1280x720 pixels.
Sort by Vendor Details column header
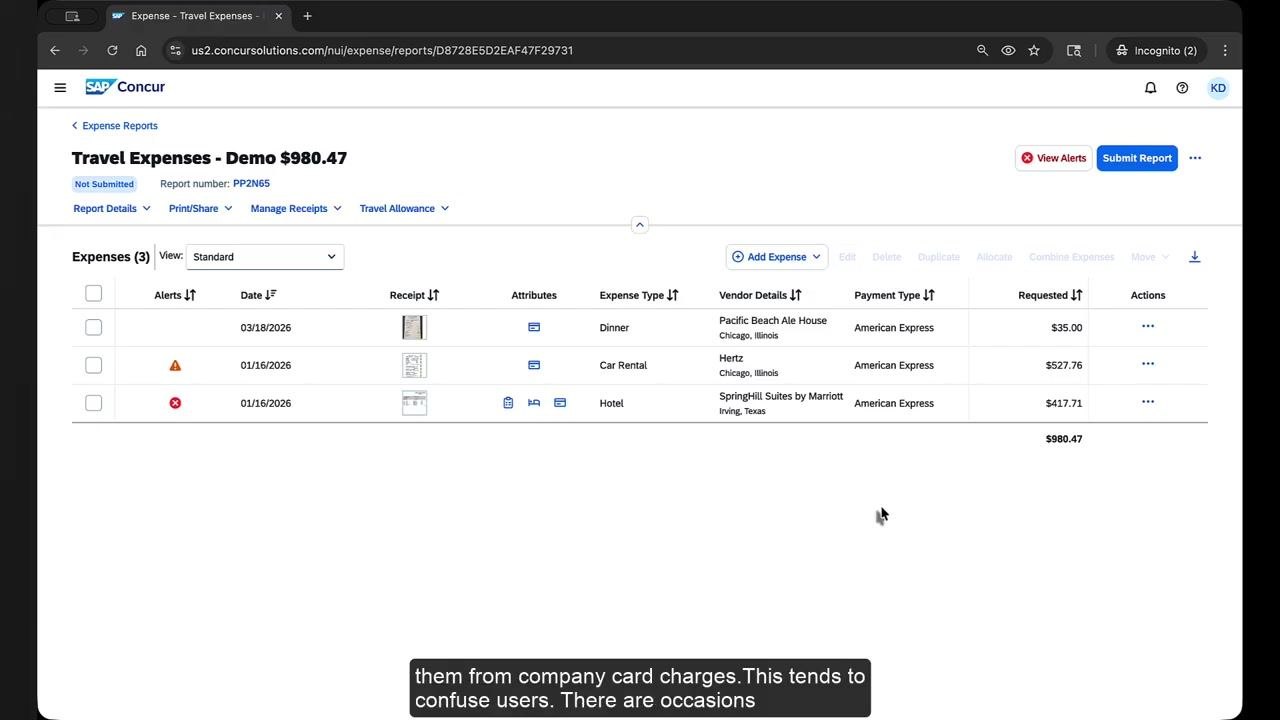(x=760, y=295)
